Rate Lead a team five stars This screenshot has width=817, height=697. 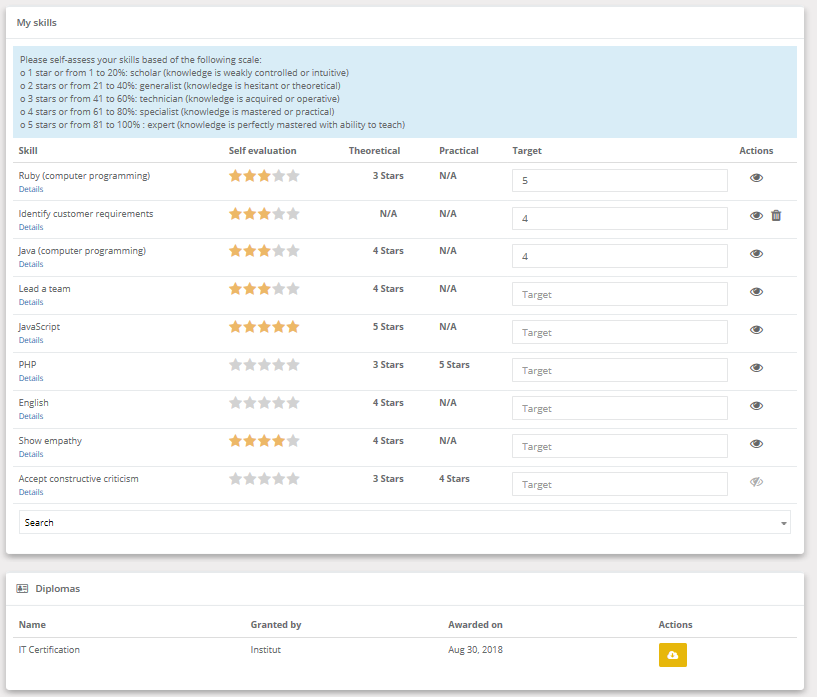point(293,289)
